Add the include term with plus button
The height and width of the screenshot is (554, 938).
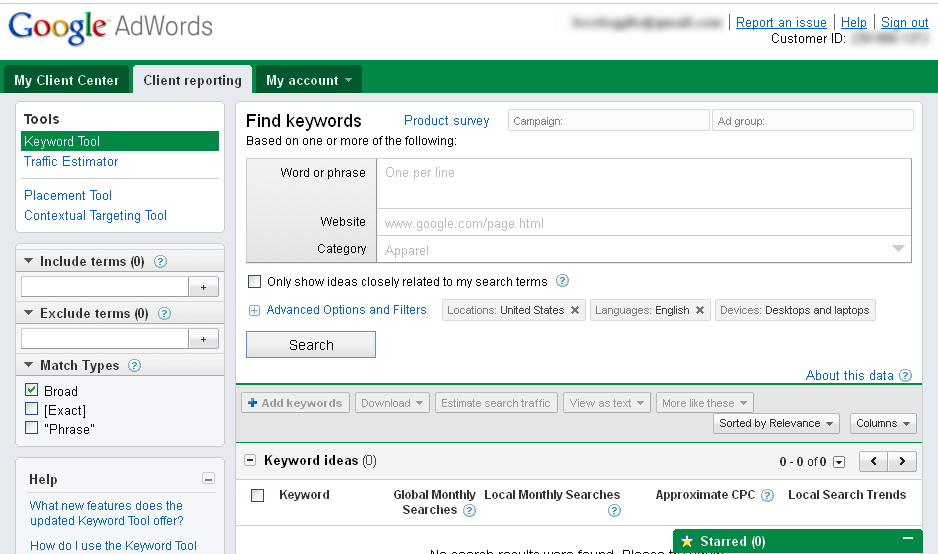[x=203, y=287]
